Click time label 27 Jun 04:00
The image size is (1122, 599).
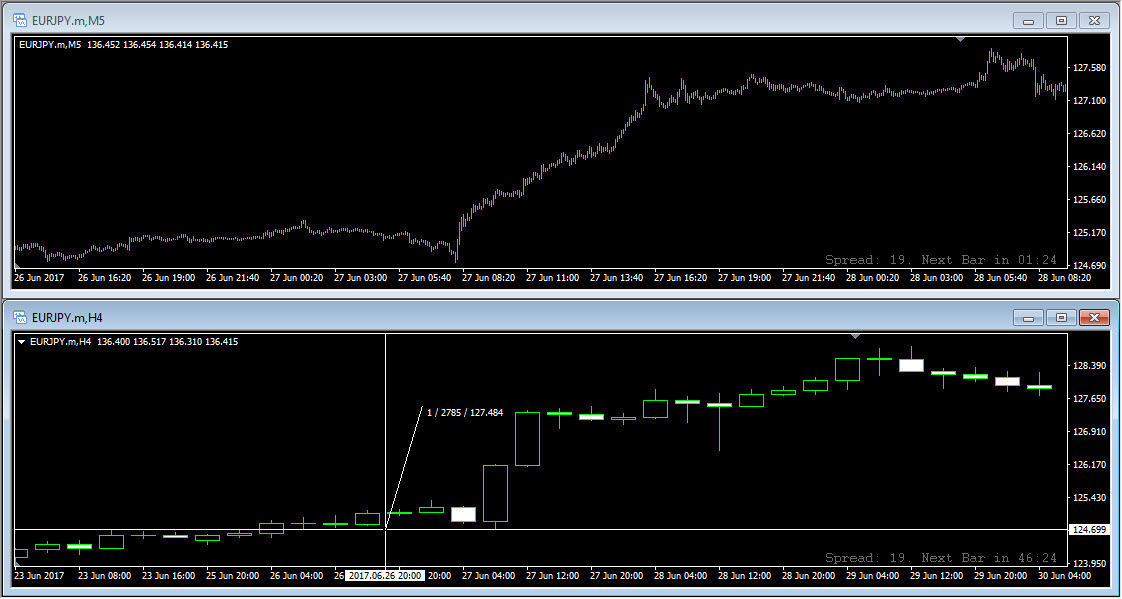click(x=489, y=575)
